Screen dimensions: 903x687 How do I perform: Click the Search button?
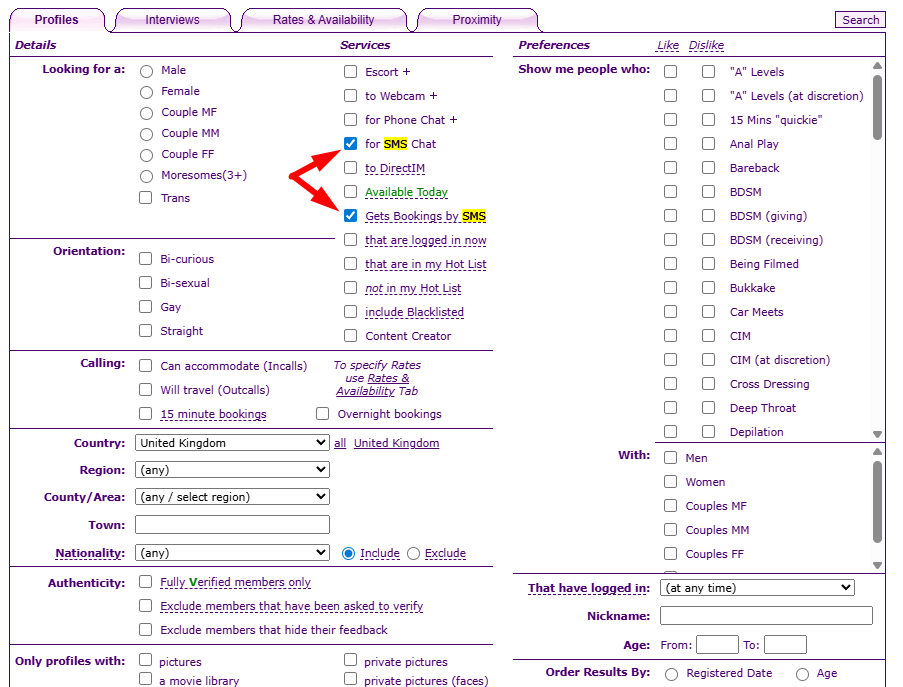tap(860, 20)
